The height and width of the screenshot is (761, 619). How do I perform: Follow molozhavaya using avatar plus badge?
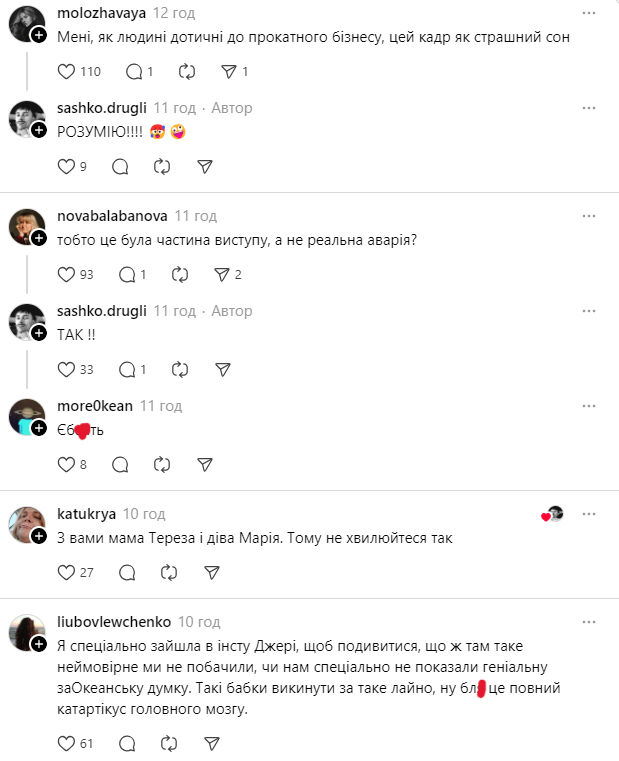pyautogui.click(x=38, y=34)
